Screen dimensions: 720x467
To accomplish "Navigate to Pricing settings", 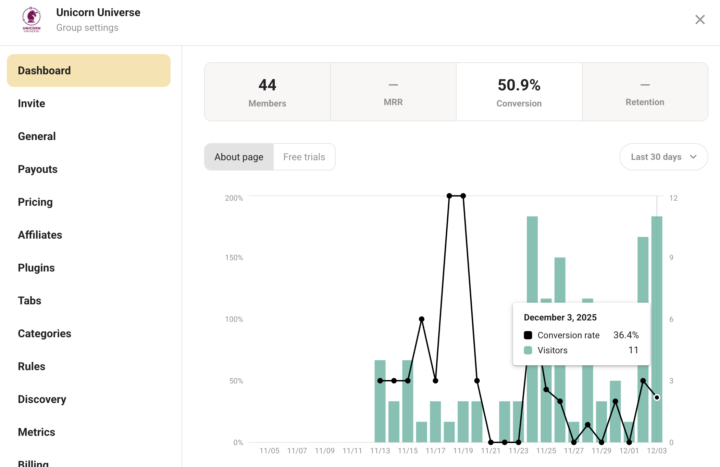I will coord(35,202).
